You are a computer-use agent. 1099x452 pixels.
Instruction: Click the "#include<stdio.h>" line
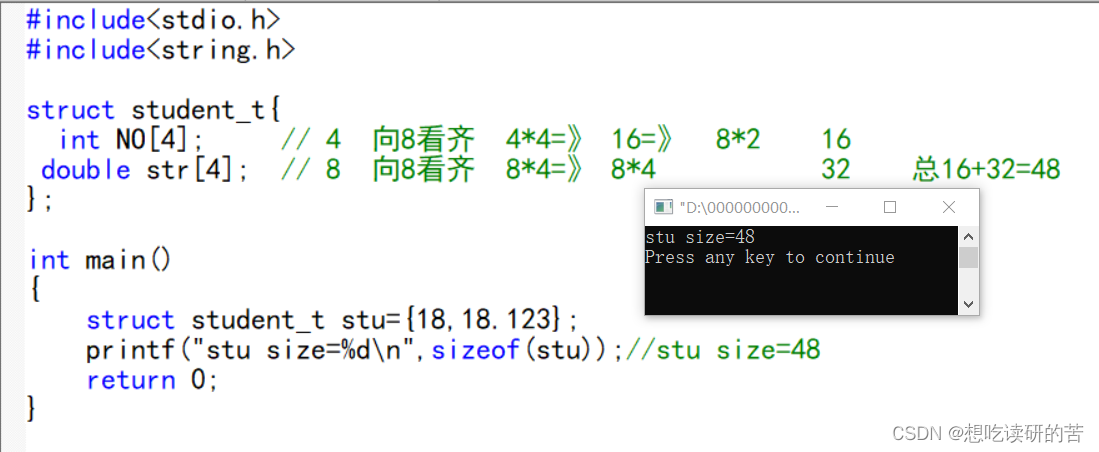click(x=153, y=20)
